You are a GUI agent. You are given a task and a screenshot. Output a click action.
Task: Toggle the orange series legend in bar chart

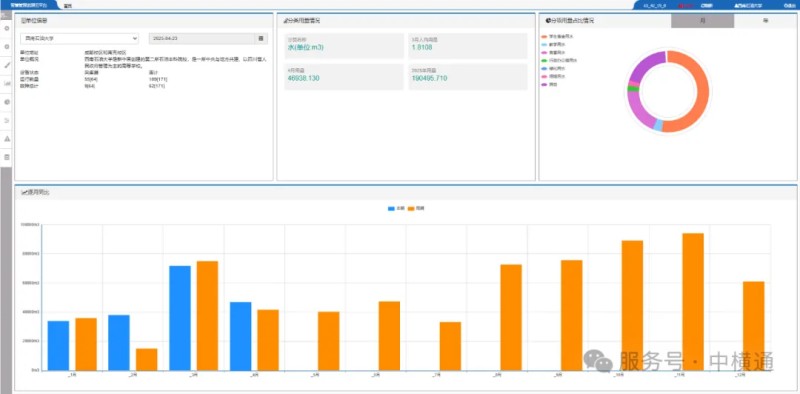416,209
